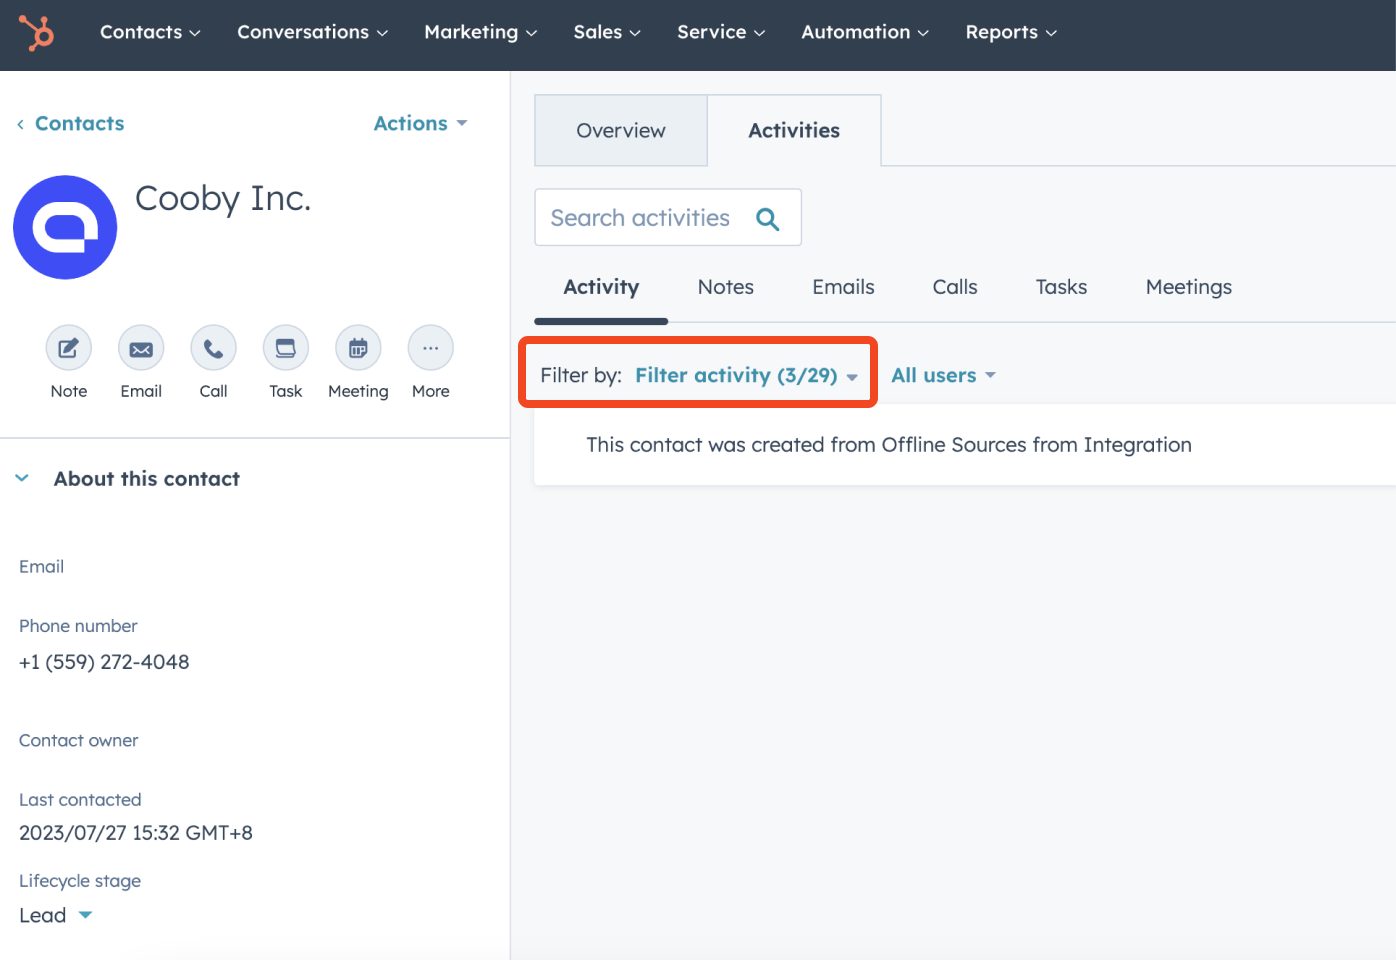Screen dimensions: 1396x960
Task: Open the Sales navigation menu
Action: pos(607,32)
